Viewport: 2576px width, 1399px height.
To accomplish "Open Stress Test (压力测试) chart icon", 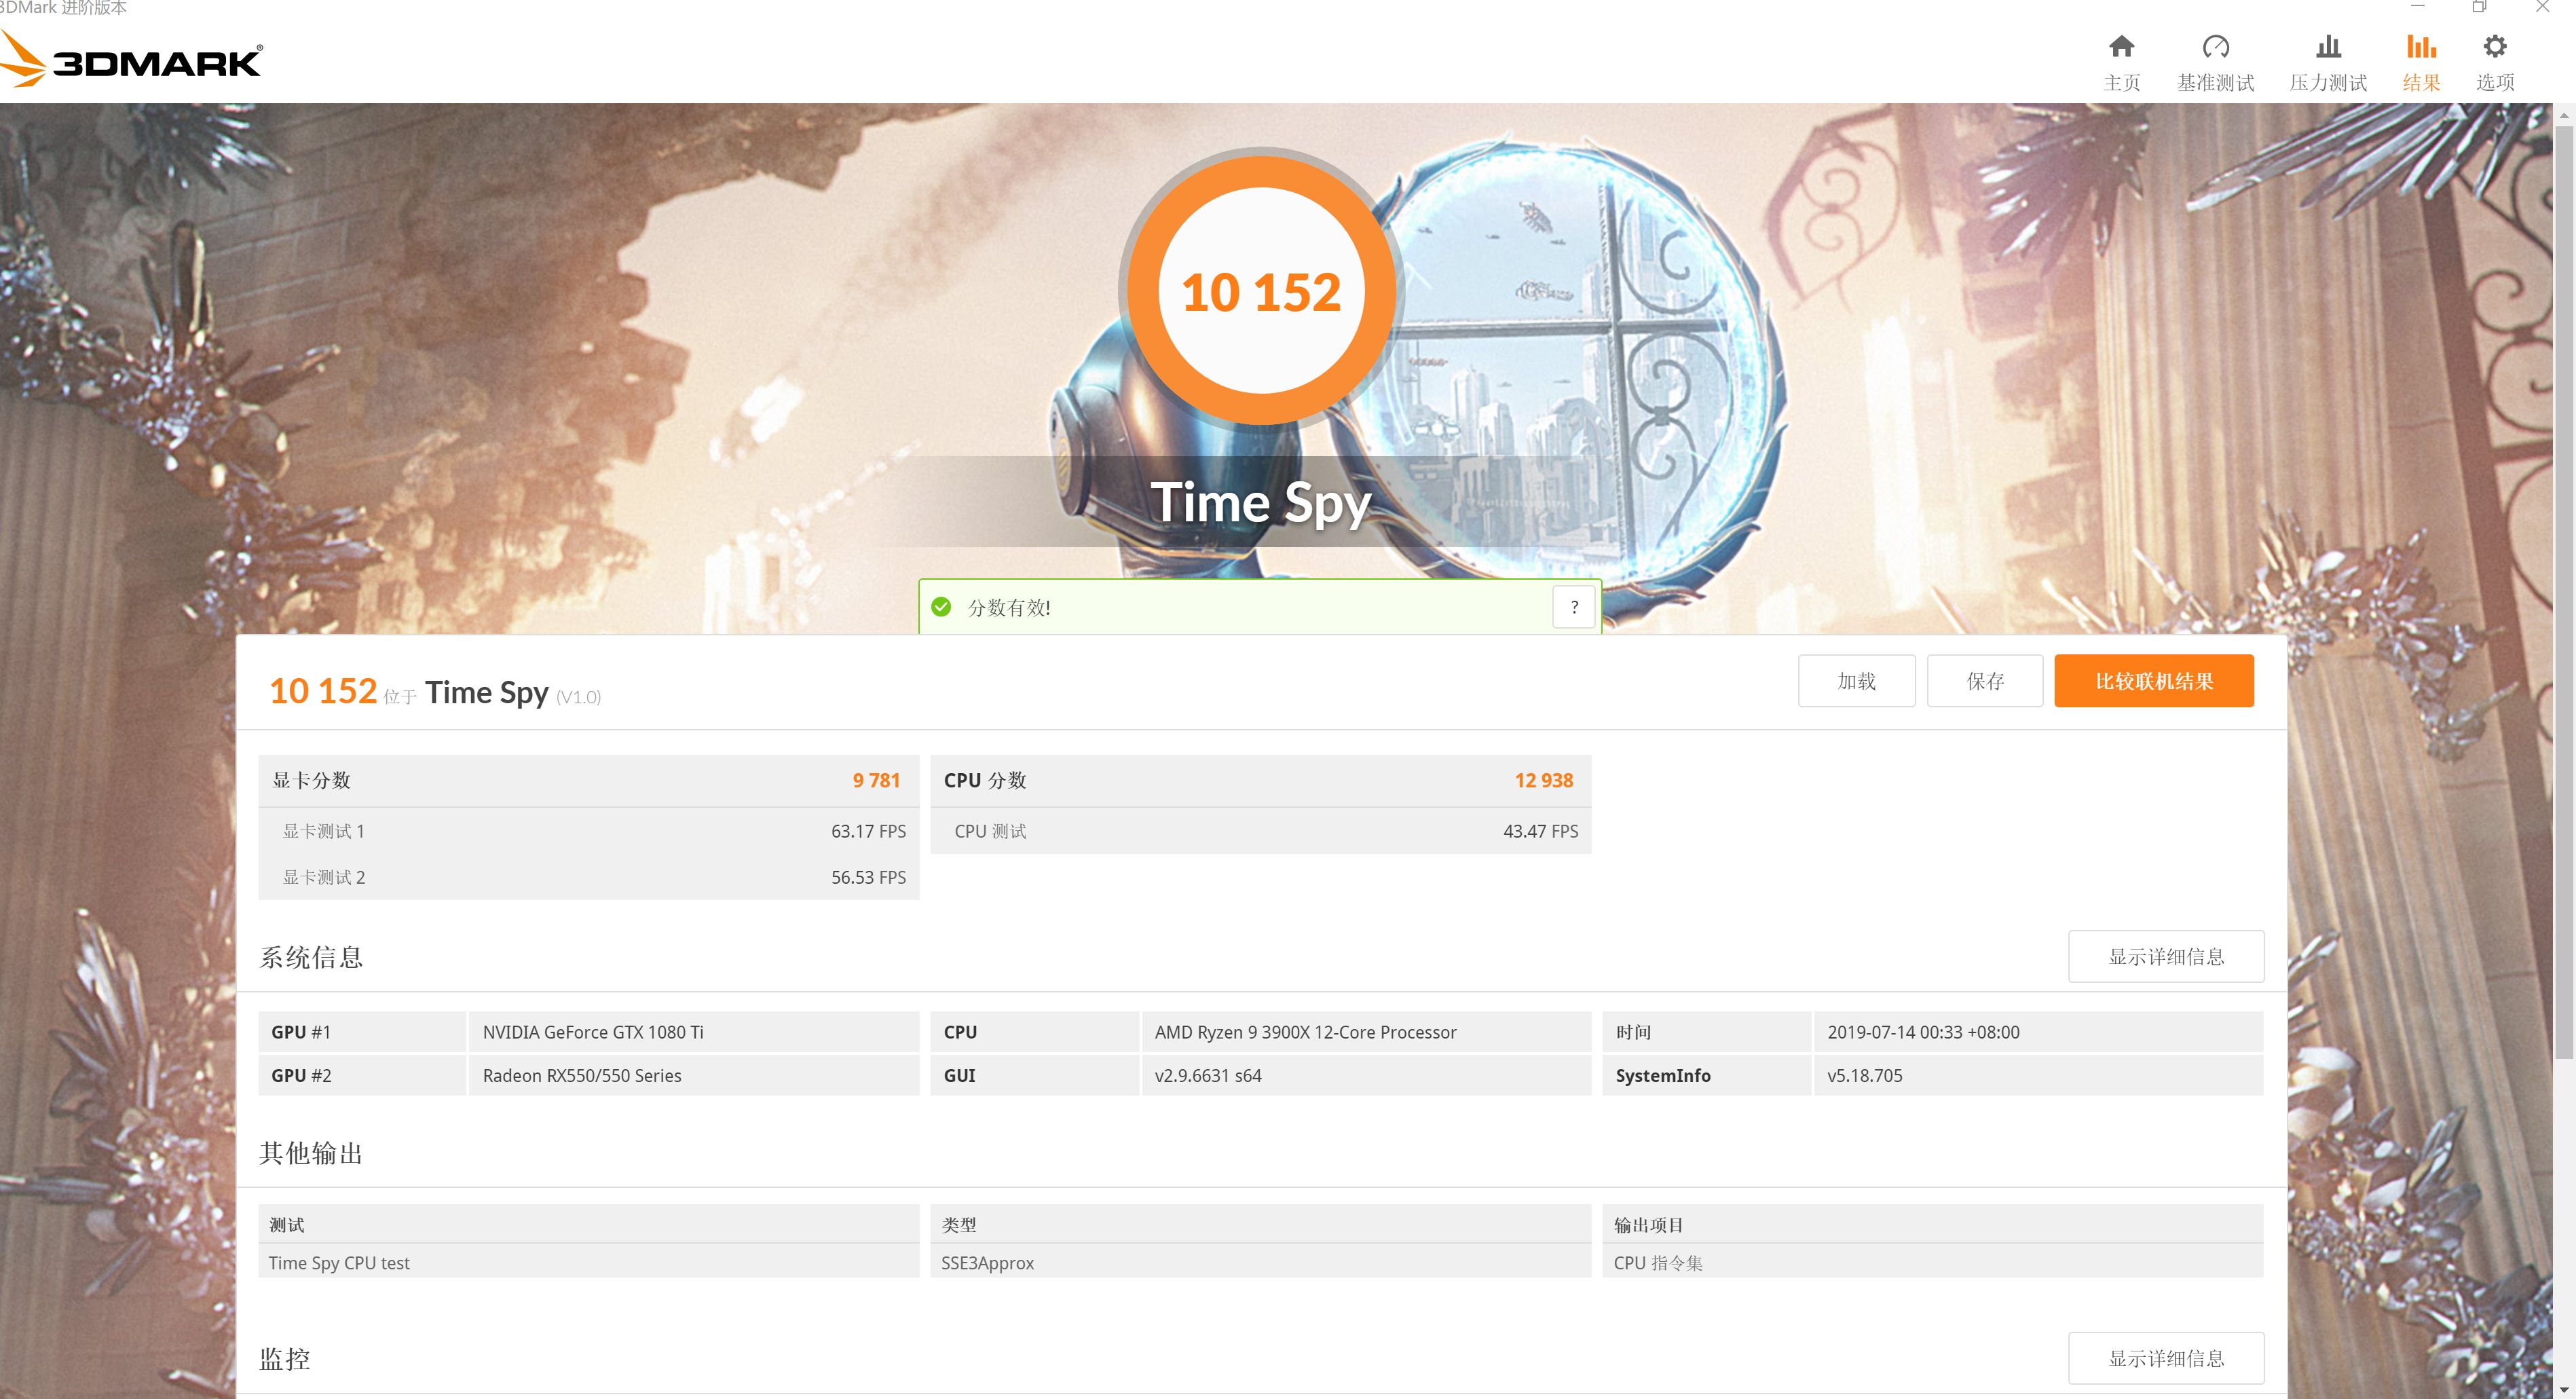I will coord(2328,47).
